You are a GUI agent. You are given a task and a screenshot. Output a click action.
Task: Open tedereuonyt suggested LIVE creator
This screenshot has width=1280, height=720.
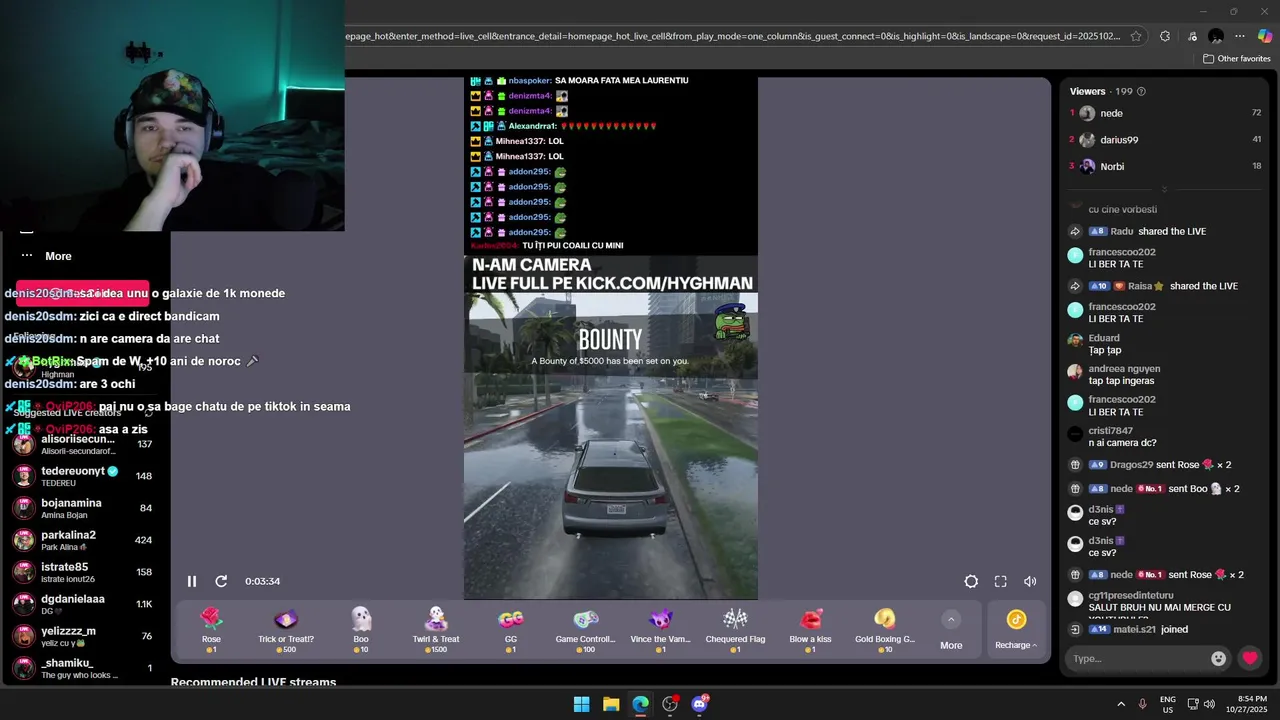click(83, 476)
